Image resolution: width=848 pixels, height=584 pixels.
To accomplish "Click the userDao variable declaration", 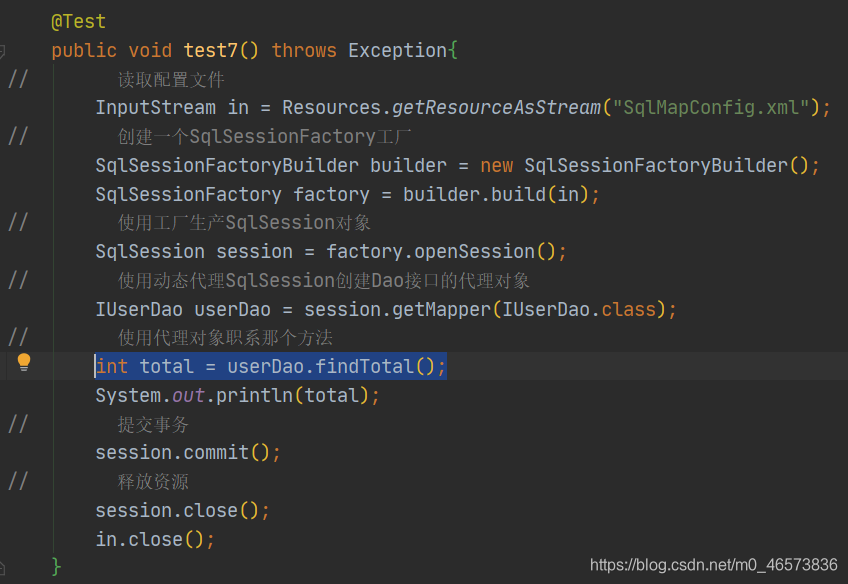I will point(233,309).
